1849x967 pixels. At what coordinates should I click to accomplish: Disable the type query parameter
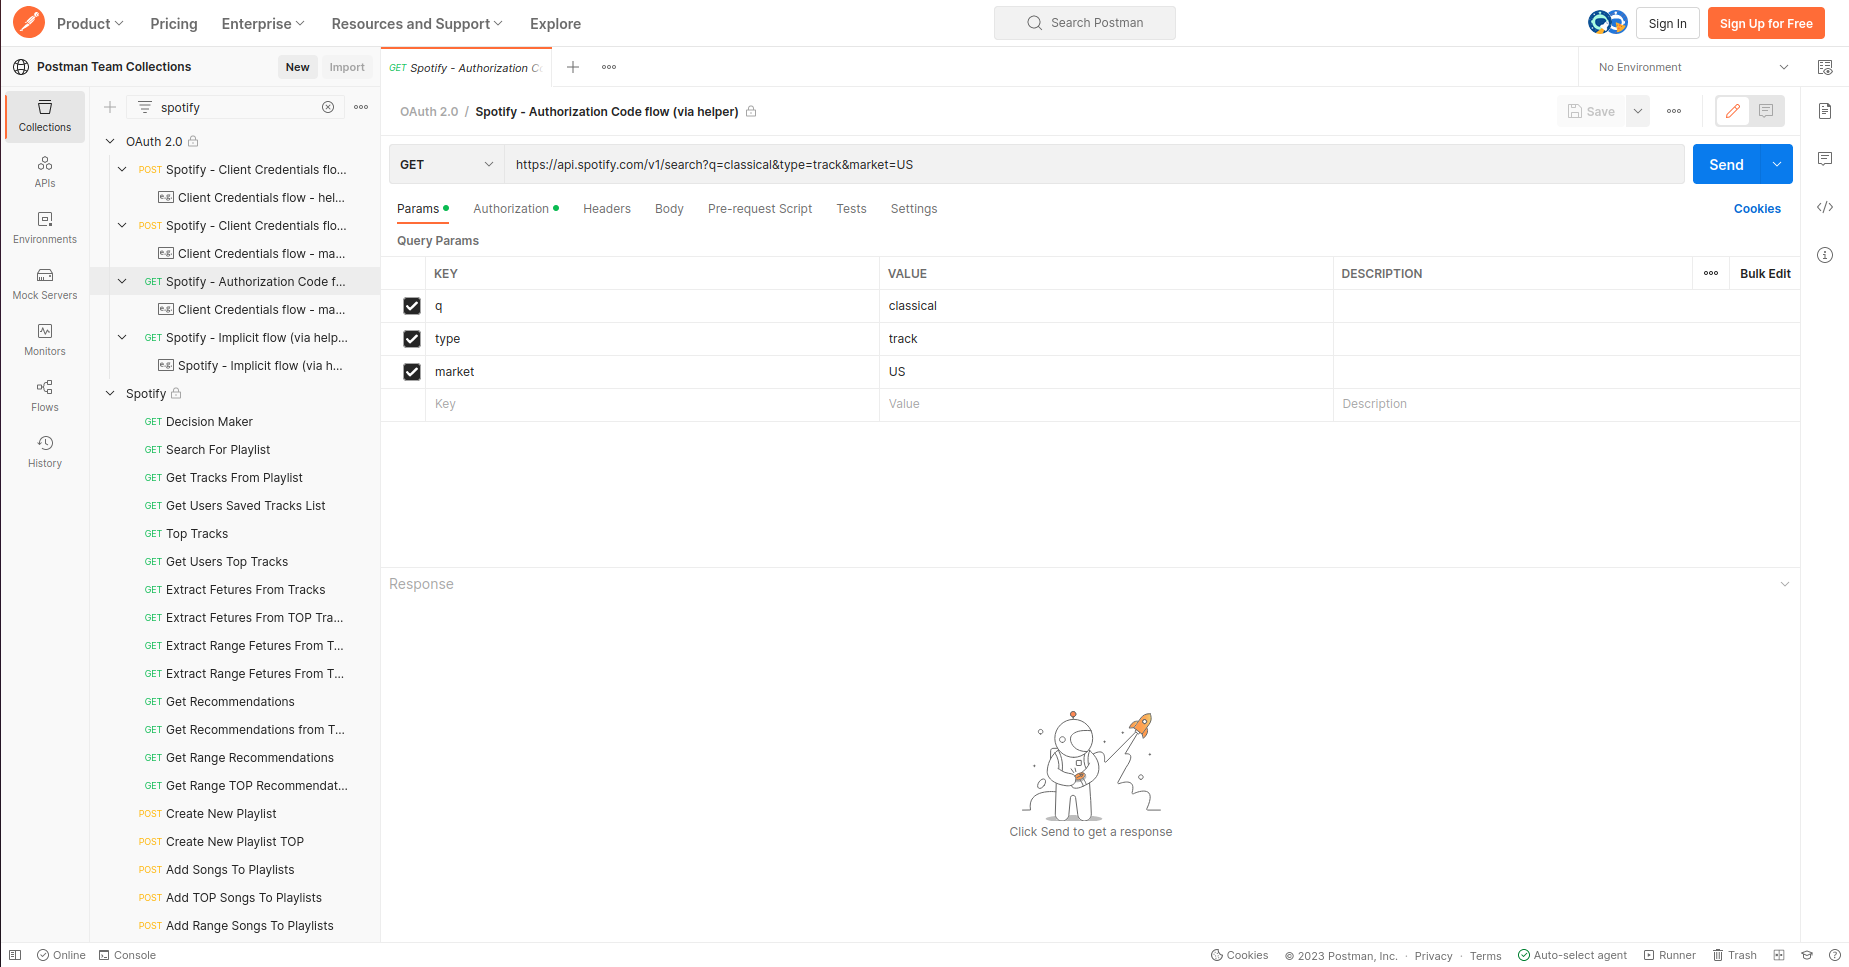coord(411,338)
